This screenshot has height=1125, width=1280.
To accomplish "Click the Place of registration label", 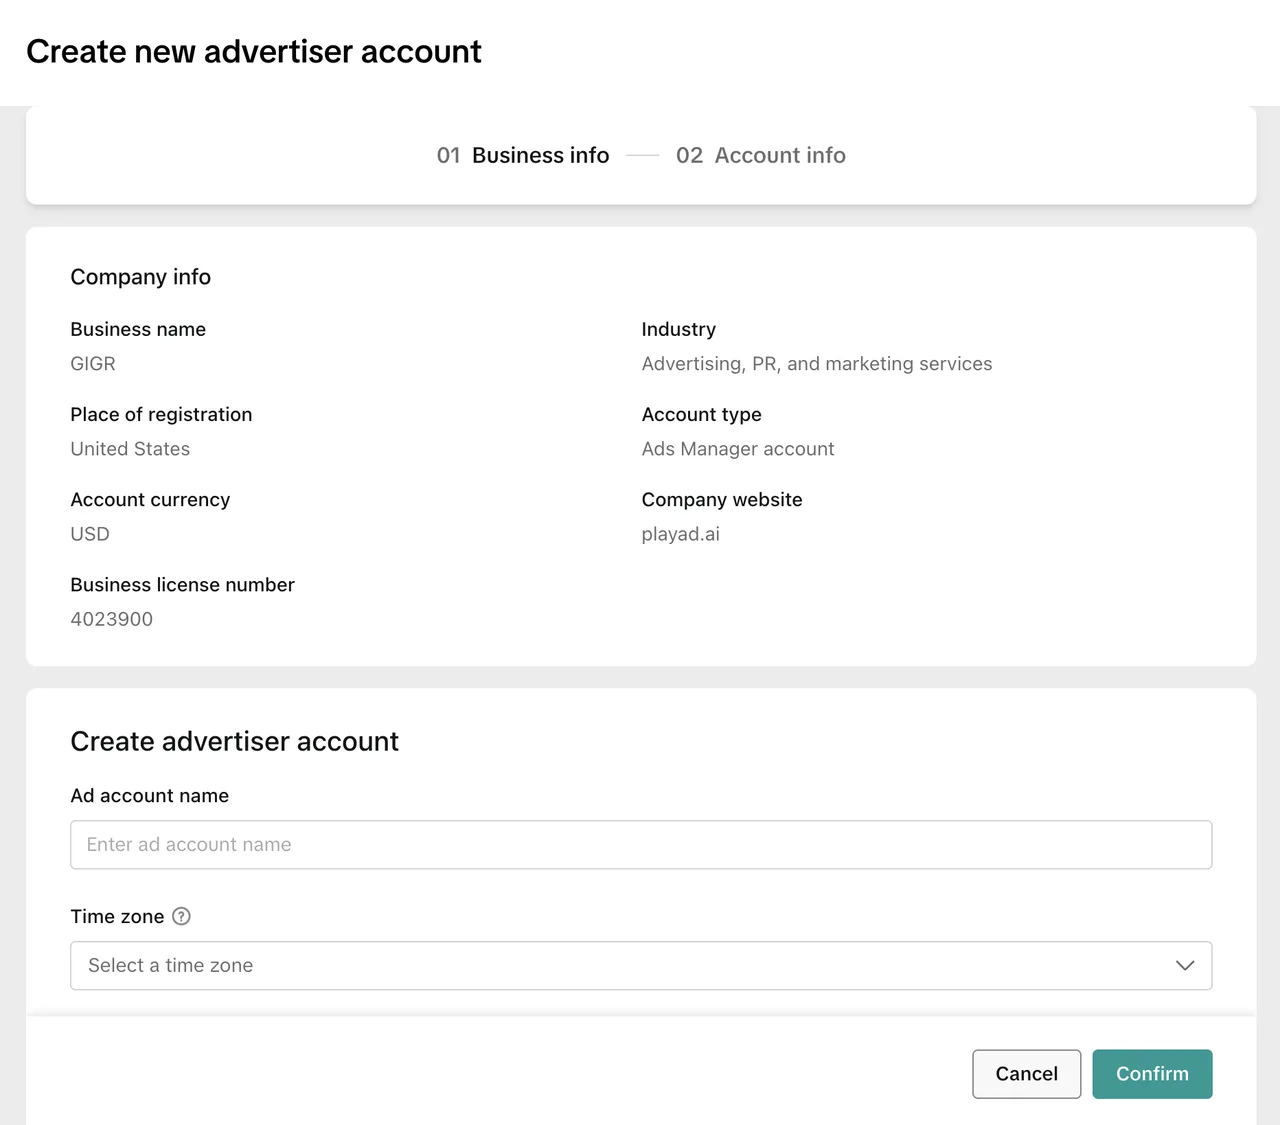I will 161,415.
